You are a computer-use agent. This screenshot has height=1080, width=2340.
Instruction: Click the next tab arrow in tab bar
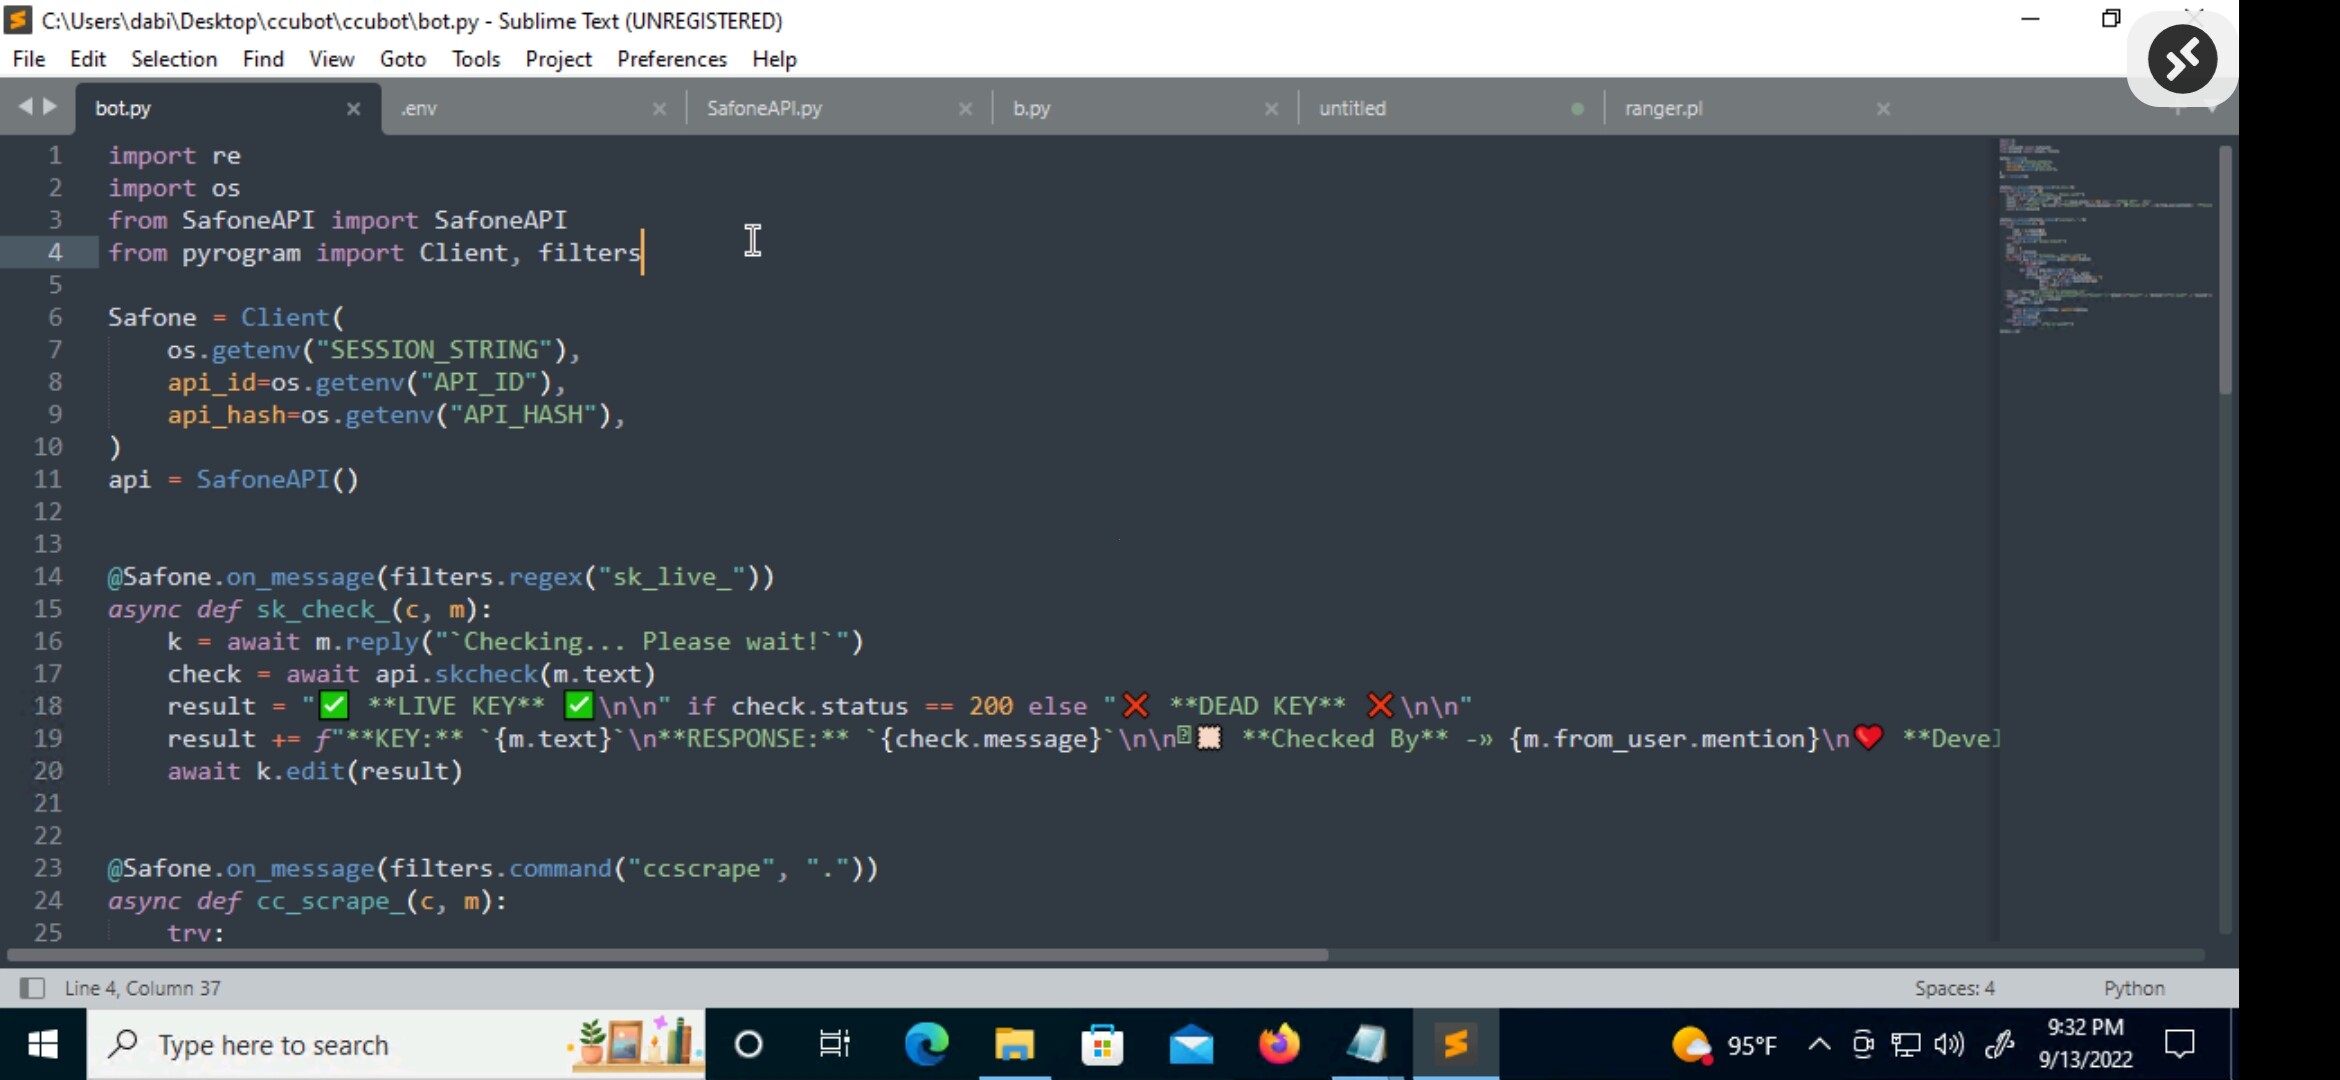(x=50, y=106)
